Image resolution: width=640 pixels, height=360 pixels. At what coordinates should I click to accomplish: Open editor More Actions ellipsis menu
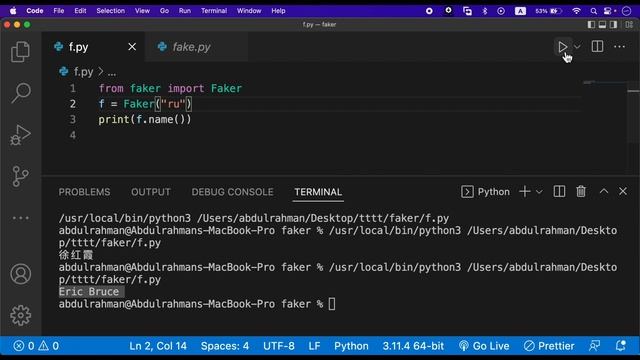pyautogui.click(x=620, y=47)
